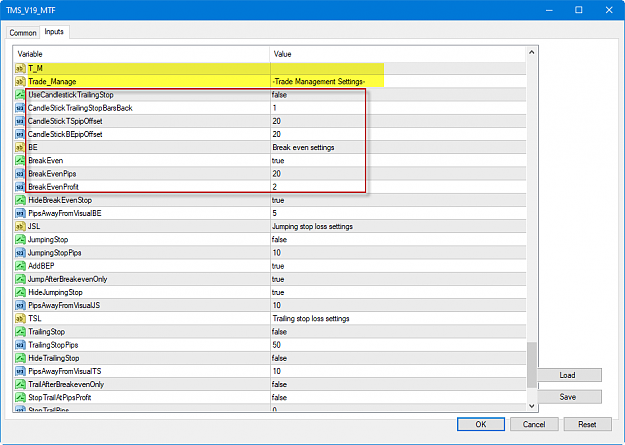Save the current inputs preset
The image size is (625, 445).
click(568, 397)
